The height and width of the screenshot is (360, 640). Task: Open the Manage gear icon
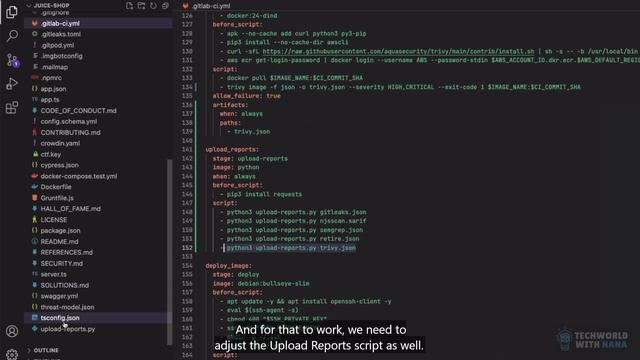click(12, 354)
